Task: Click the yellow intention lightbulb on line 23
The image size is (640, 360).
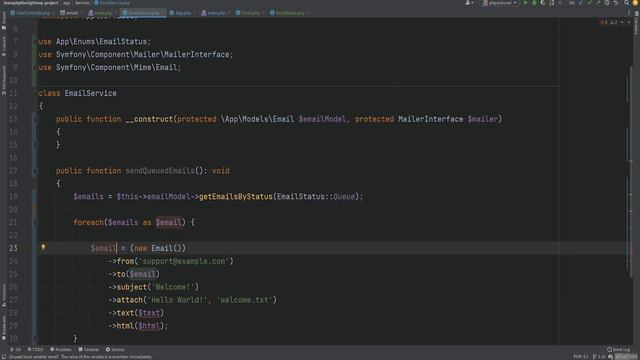Action: [x=43, y=247]
